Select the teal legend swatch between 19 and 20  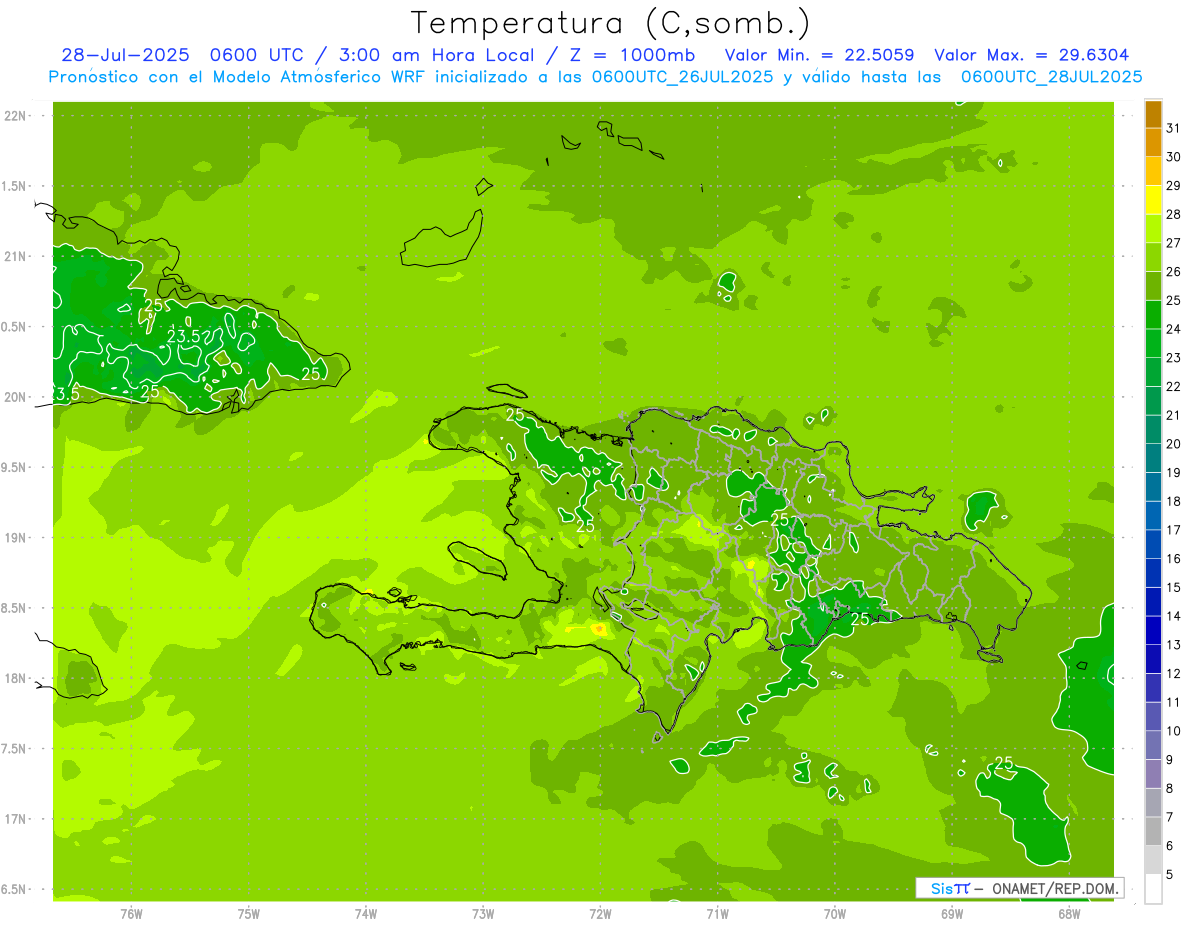click(1153, 459)
